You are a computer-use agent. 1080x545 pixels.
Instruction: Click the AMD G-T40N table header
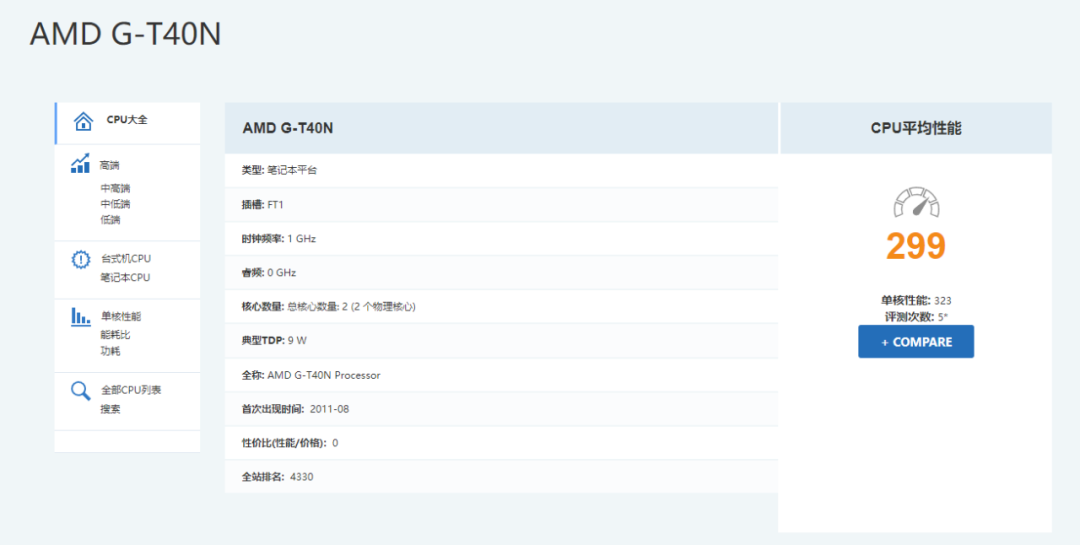point(501,128)
